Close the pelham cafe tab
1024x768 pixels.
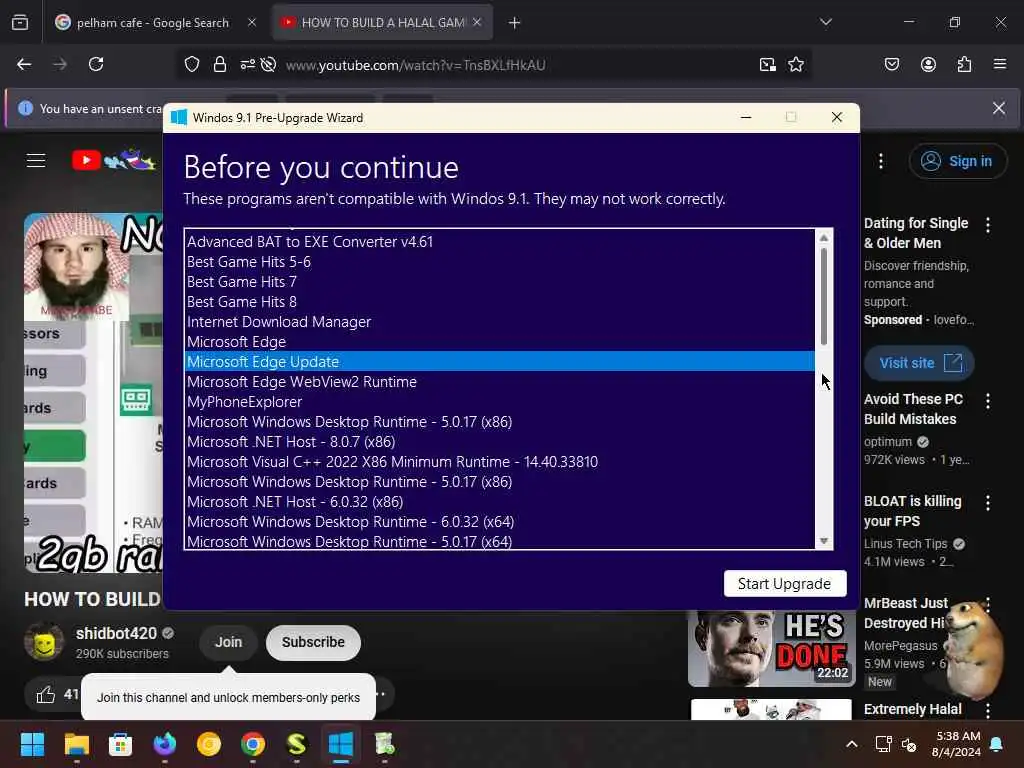point(252,22)
